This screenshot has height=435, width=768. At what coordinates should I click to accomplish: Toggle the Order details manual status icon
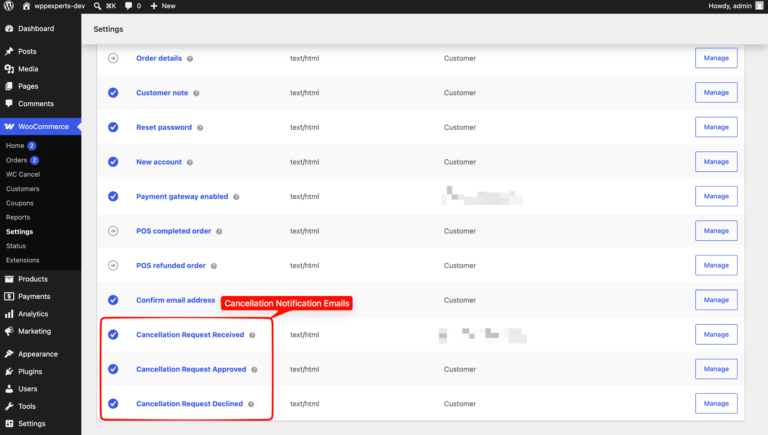click(113, 58)
